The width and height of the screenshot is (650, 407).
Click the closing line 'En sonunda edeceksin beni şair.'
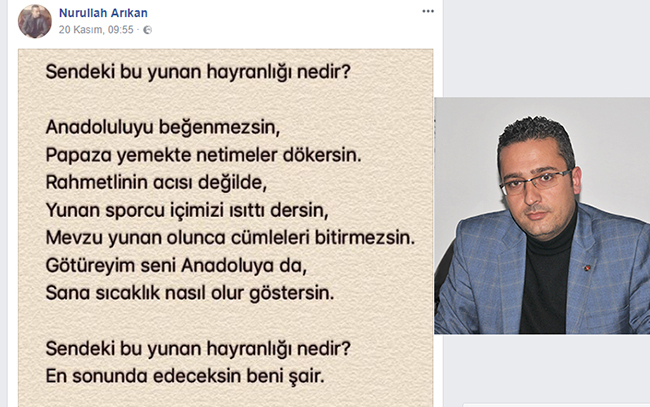click(185, 376)
